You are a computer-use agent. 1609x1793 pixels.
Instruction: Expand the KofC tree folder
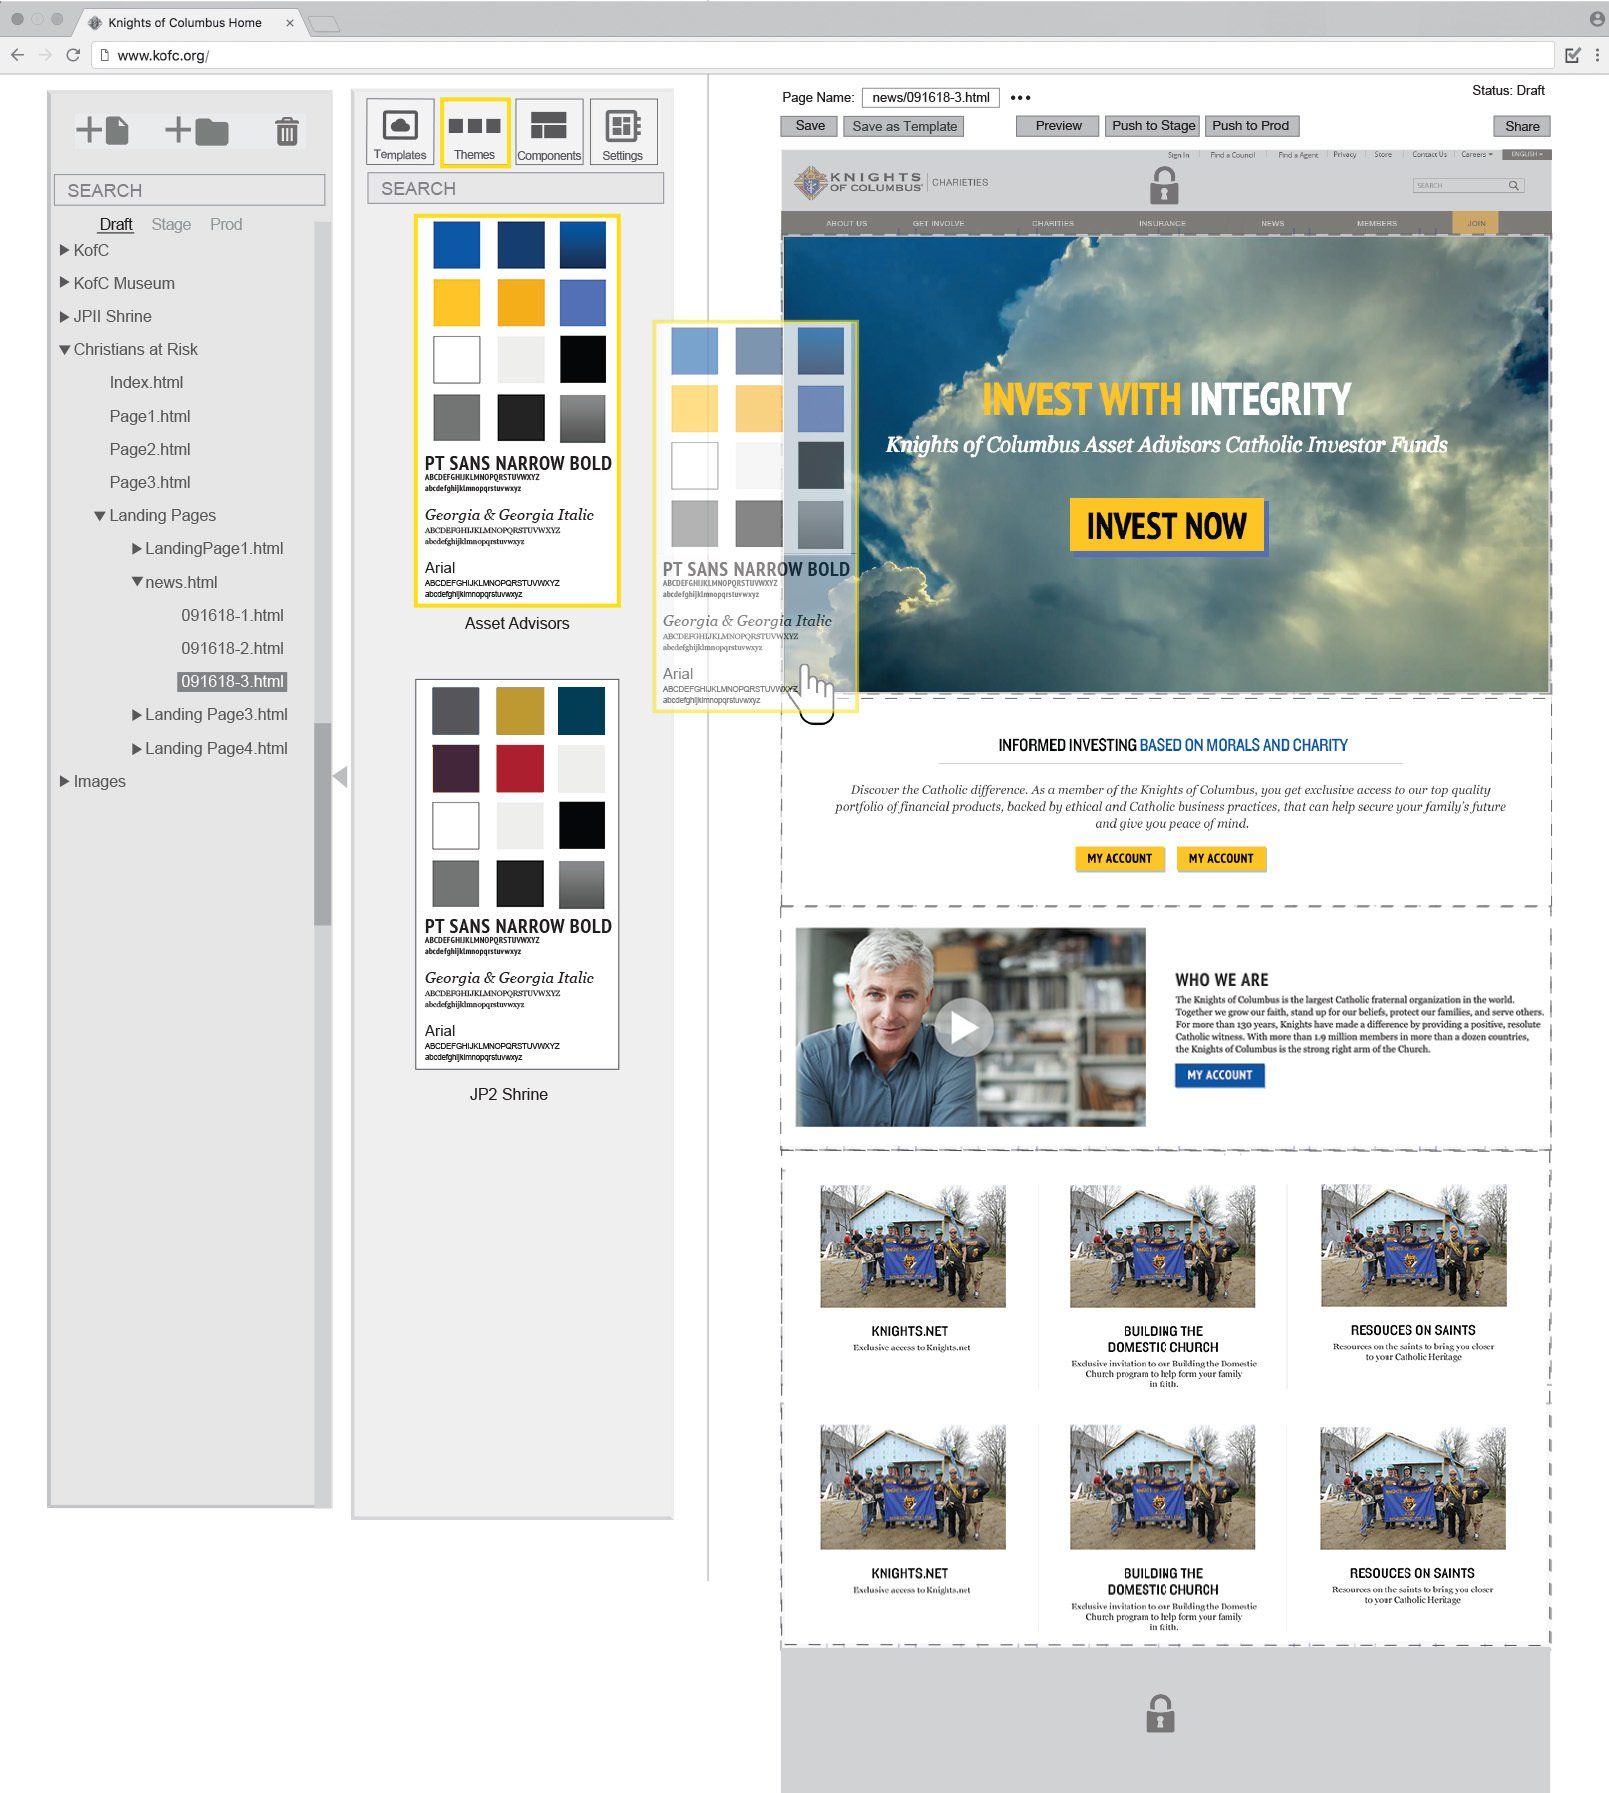(x=64, y=250)
